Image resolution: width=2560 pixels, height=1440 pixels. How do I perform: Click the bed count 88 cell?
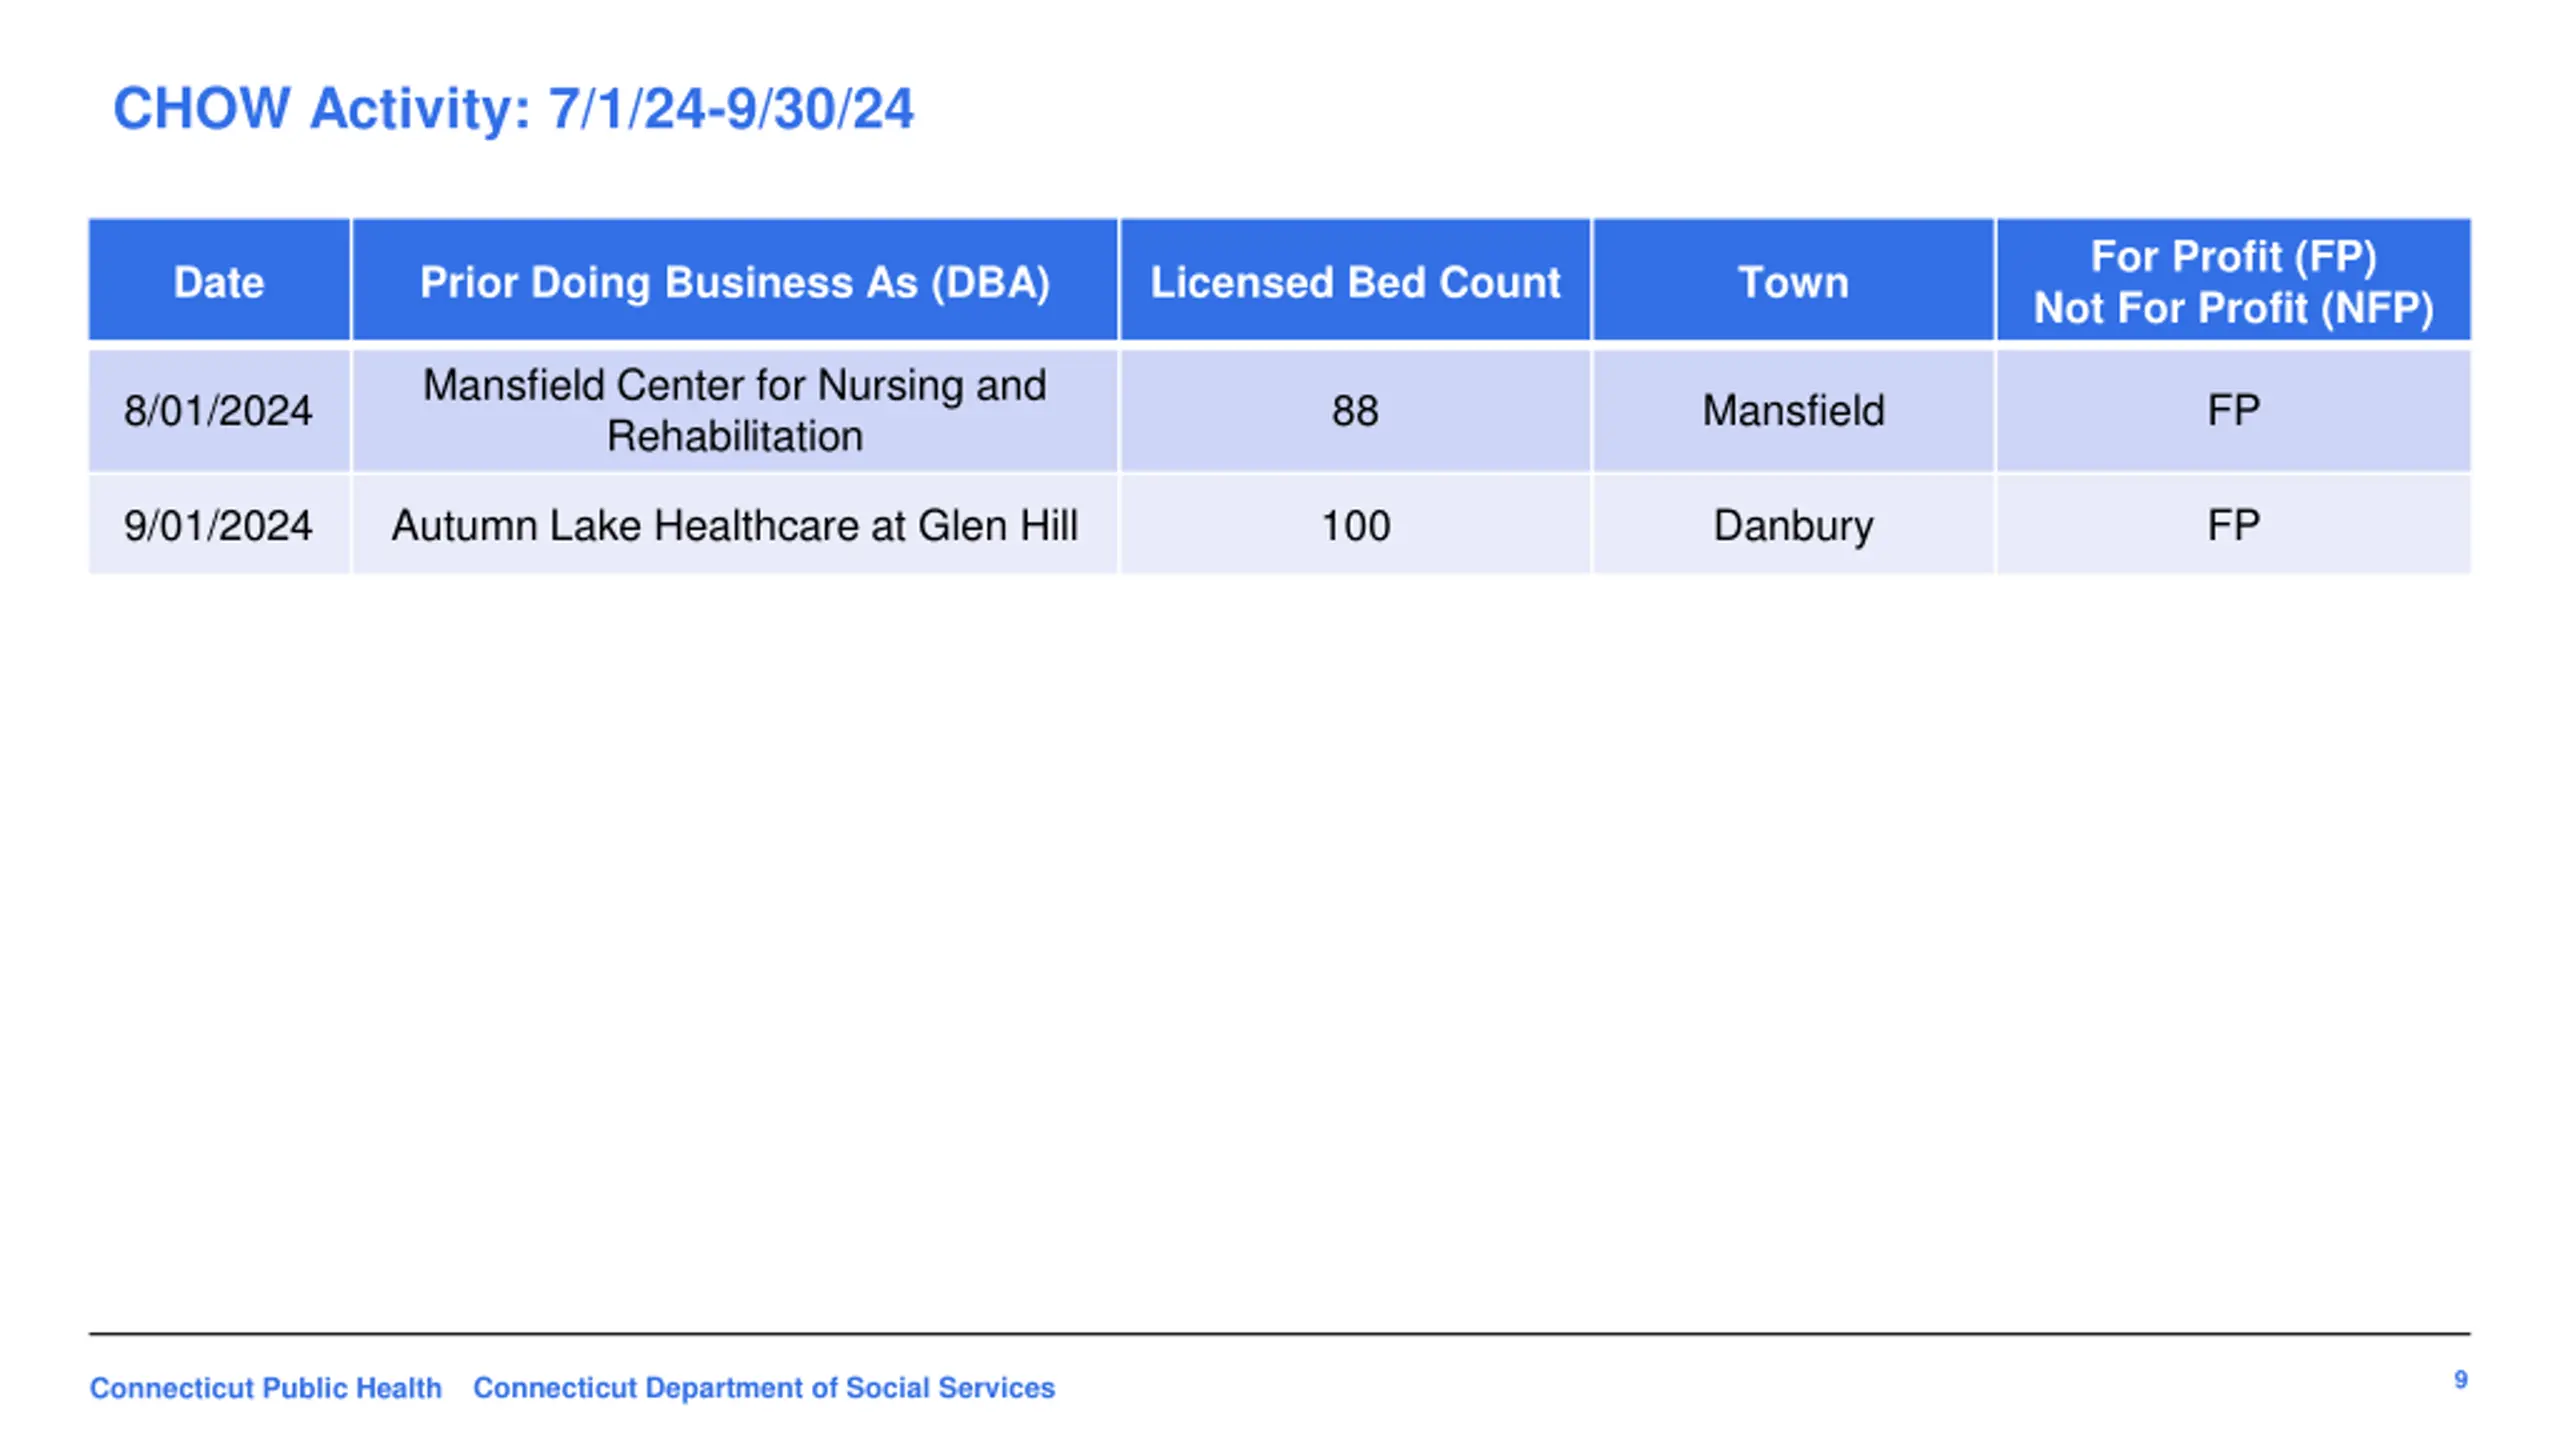(1355, 410)
